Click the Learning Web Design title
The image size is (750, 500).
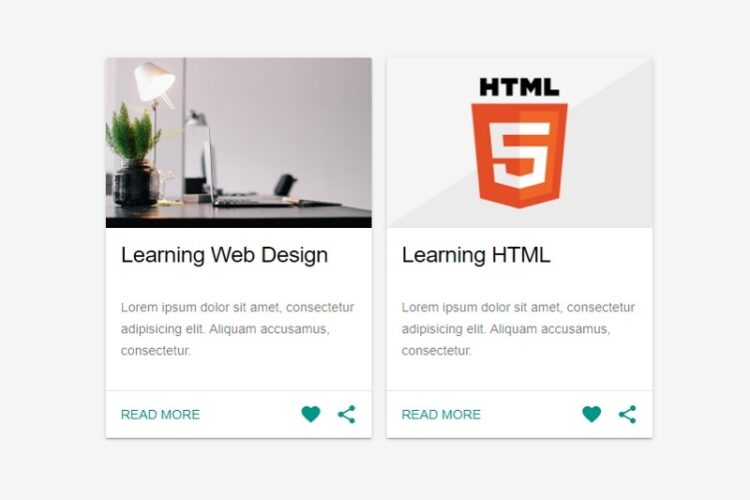point(224,256)
